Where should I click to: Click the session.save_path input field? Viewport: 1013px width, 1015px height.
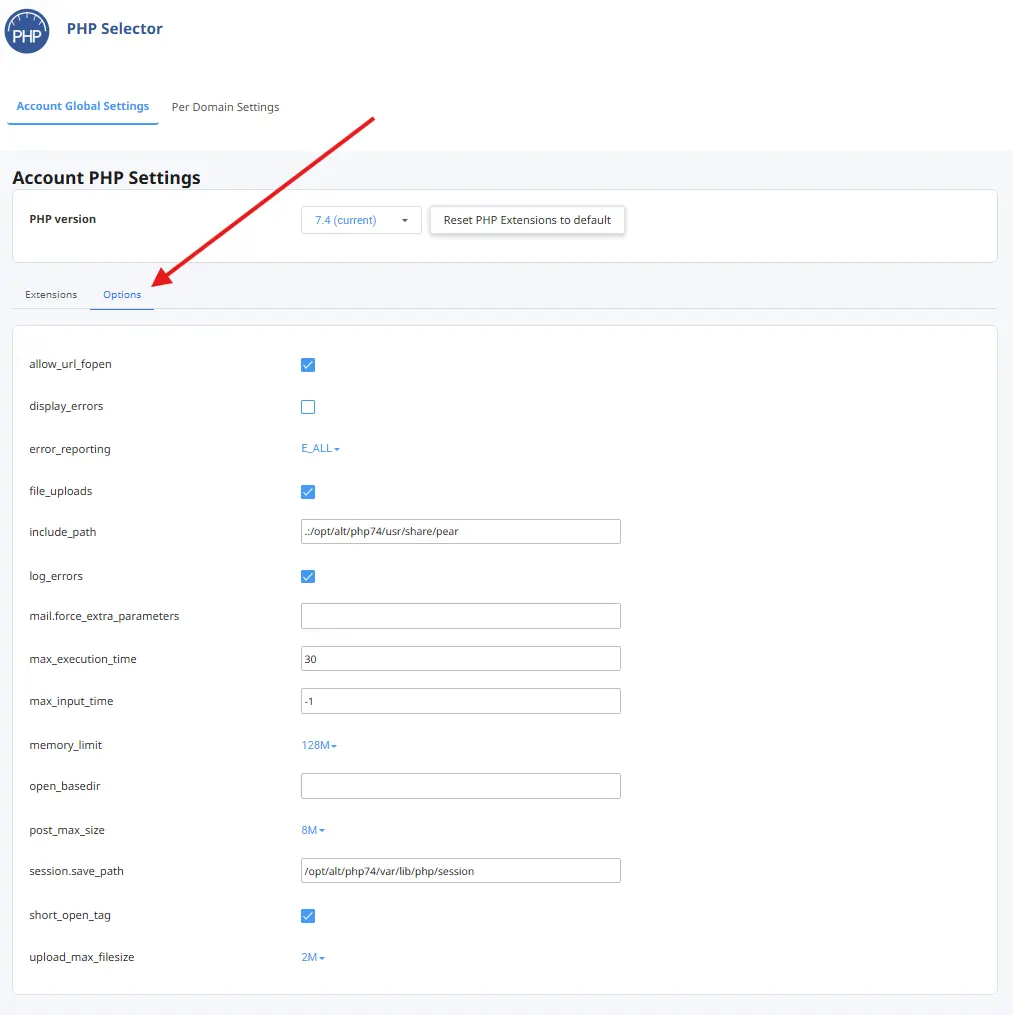461,871
